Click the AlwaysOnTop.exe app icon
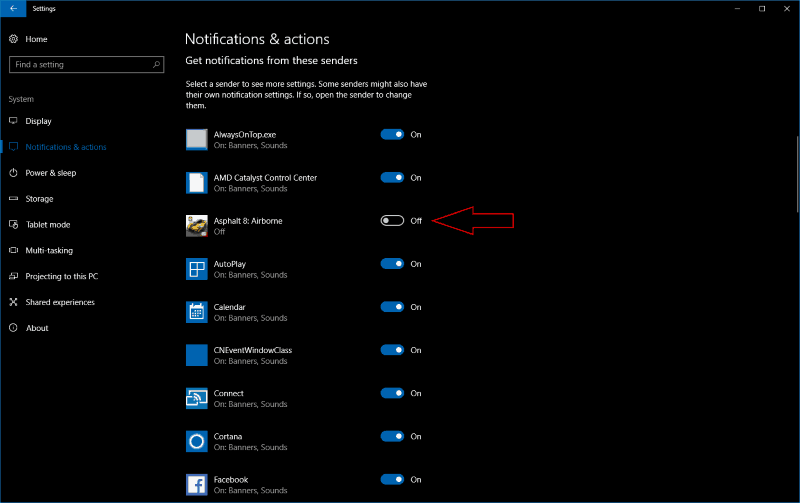This screenshot has width=800, height=503. (x=196, y=139)
